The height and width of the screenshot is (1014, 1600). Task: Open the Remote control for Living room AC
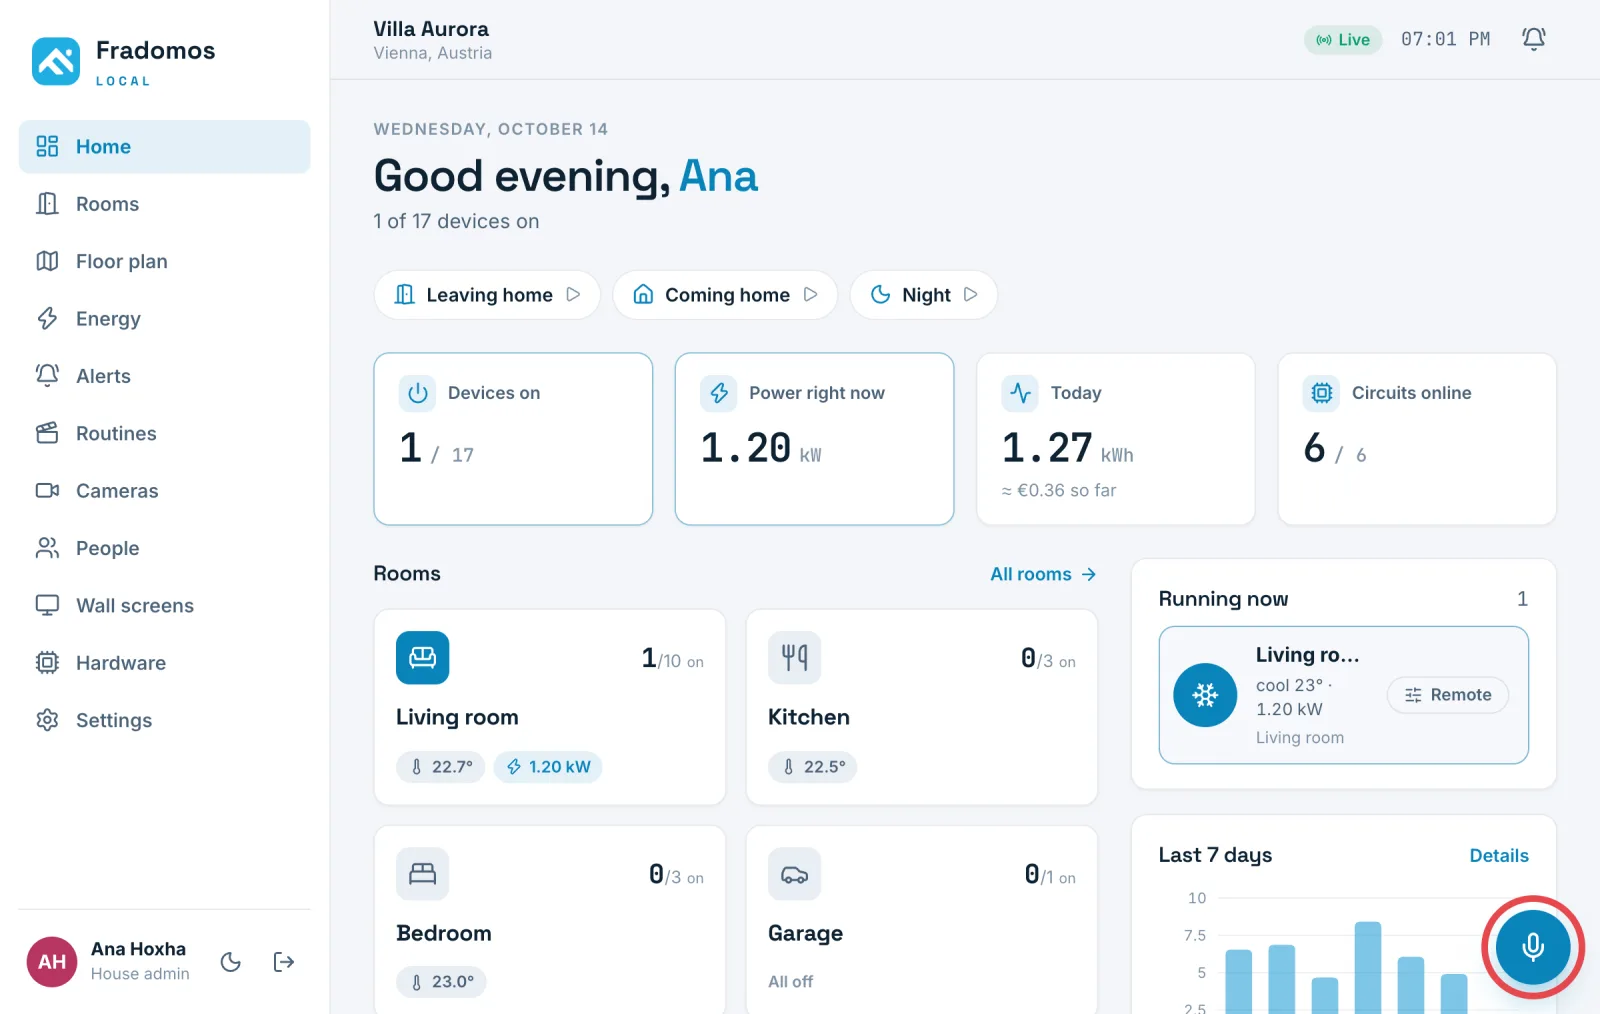click(1448, 695)
